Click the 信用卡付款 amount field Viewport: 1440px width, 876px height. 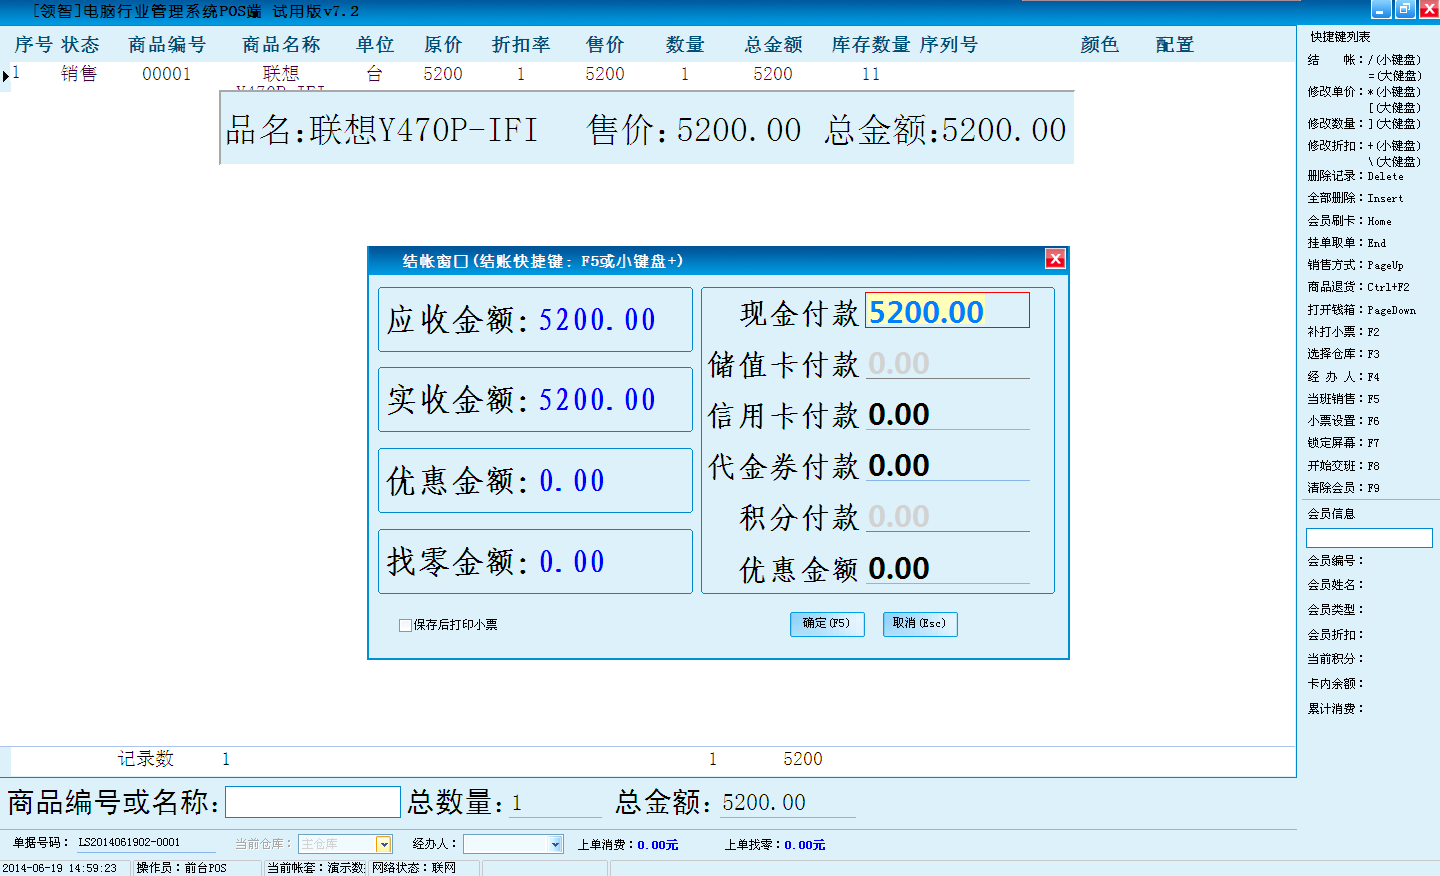click(946, 414)
